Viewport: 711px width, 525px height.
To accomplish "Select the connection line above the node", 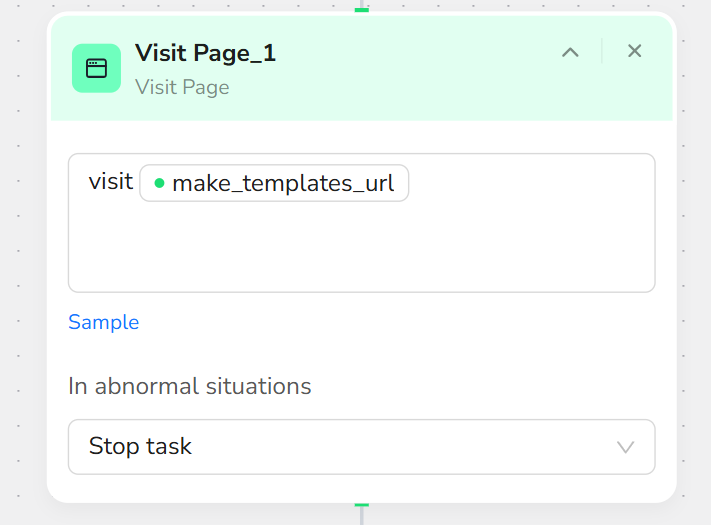I will pos(361,3).
